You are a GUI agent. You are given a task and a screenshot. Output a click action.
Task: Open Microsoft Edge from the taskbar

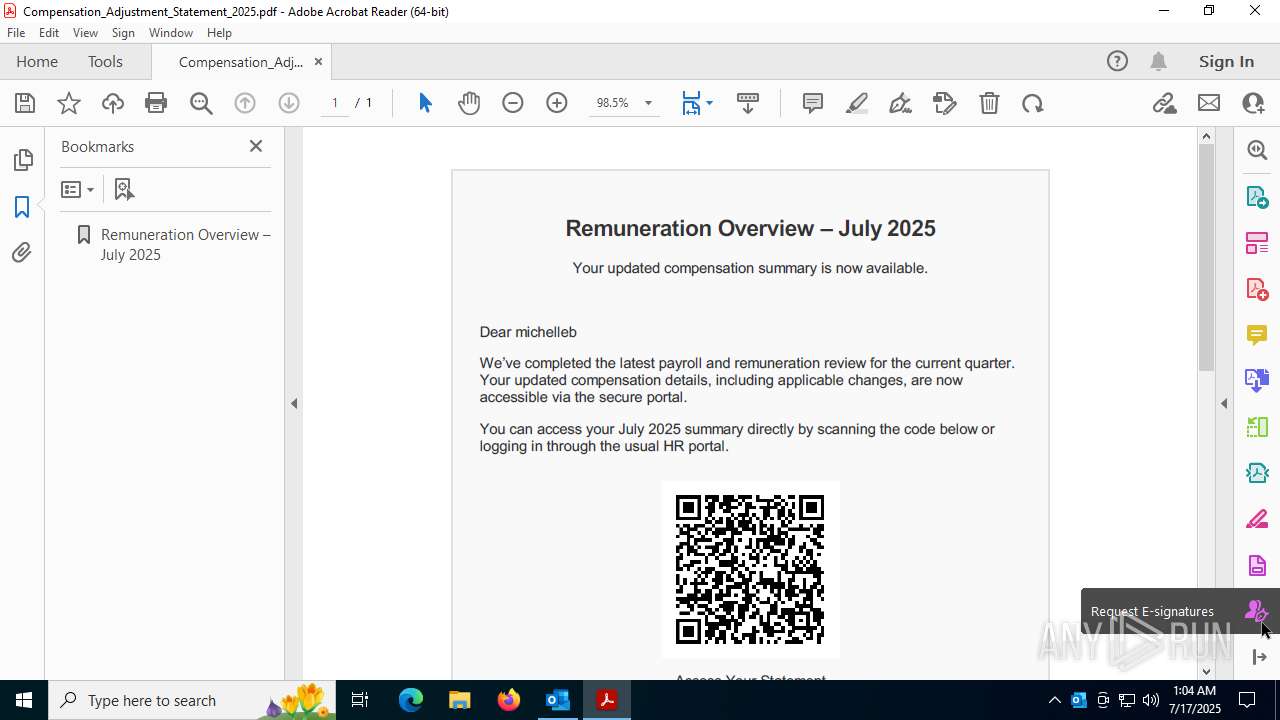411,700
